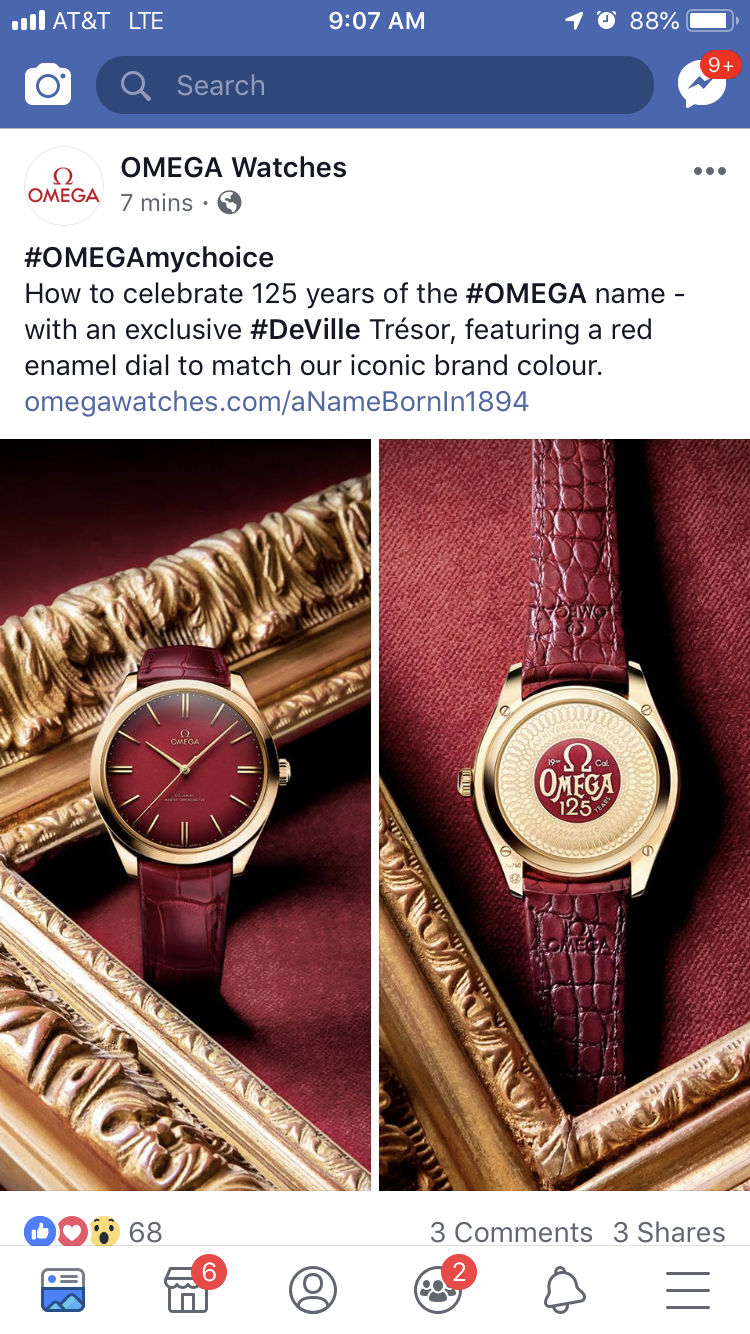Open Groups tab with 2 alerts
This screenshot has height=1334, width=750.
(438, 1290)
